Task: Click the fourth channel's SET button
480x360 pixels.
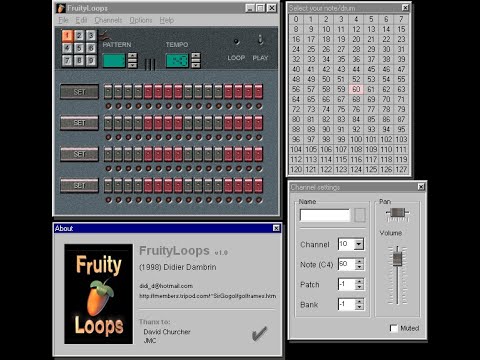Action: 79,186
